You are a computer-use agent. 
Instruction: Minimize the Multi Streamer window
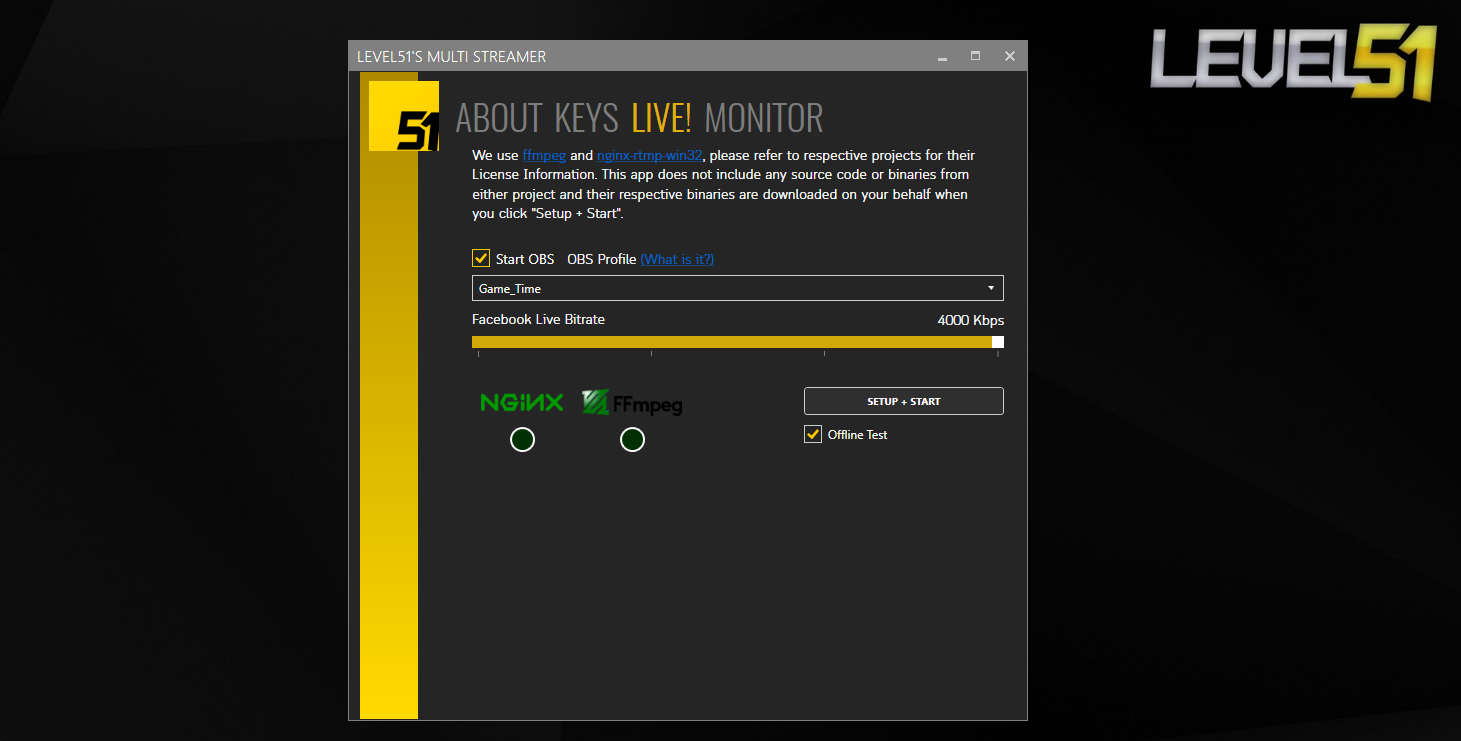coord(942,57)
